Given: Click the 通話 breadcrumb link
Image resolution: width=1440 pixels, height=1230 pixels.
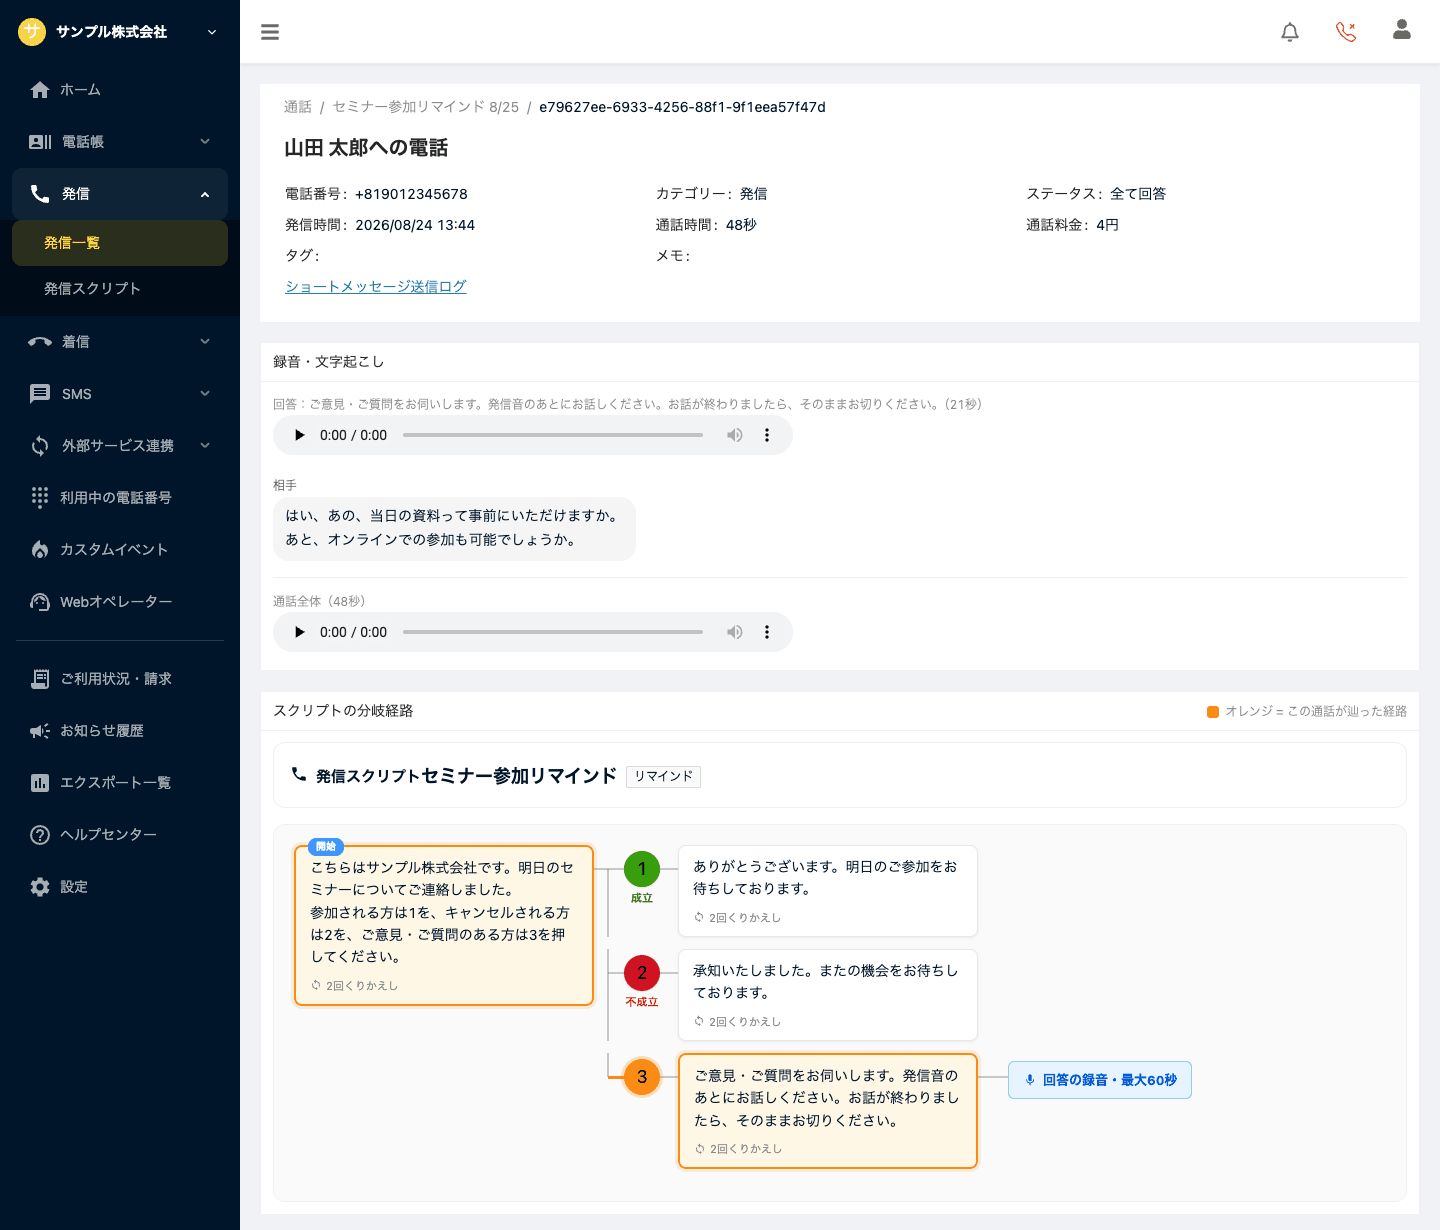Looking at the screenshot, I should click(298, 107).
